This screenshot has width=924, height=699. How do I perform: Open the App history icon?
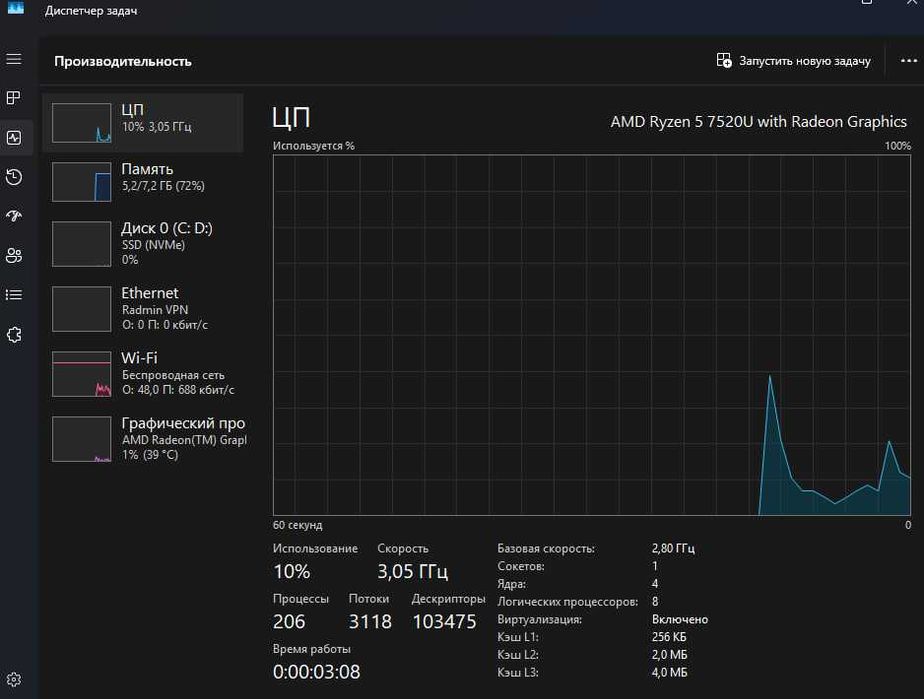[x=14, y=177]
